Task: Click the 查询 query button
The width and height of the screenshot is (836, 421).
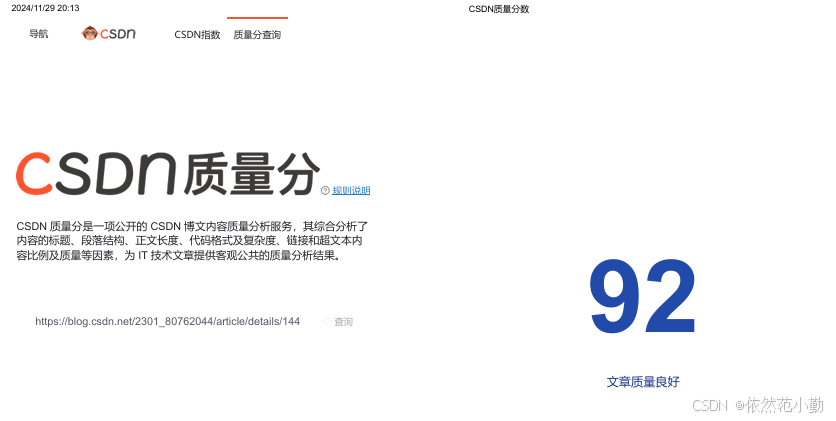Action: (343, 321)
